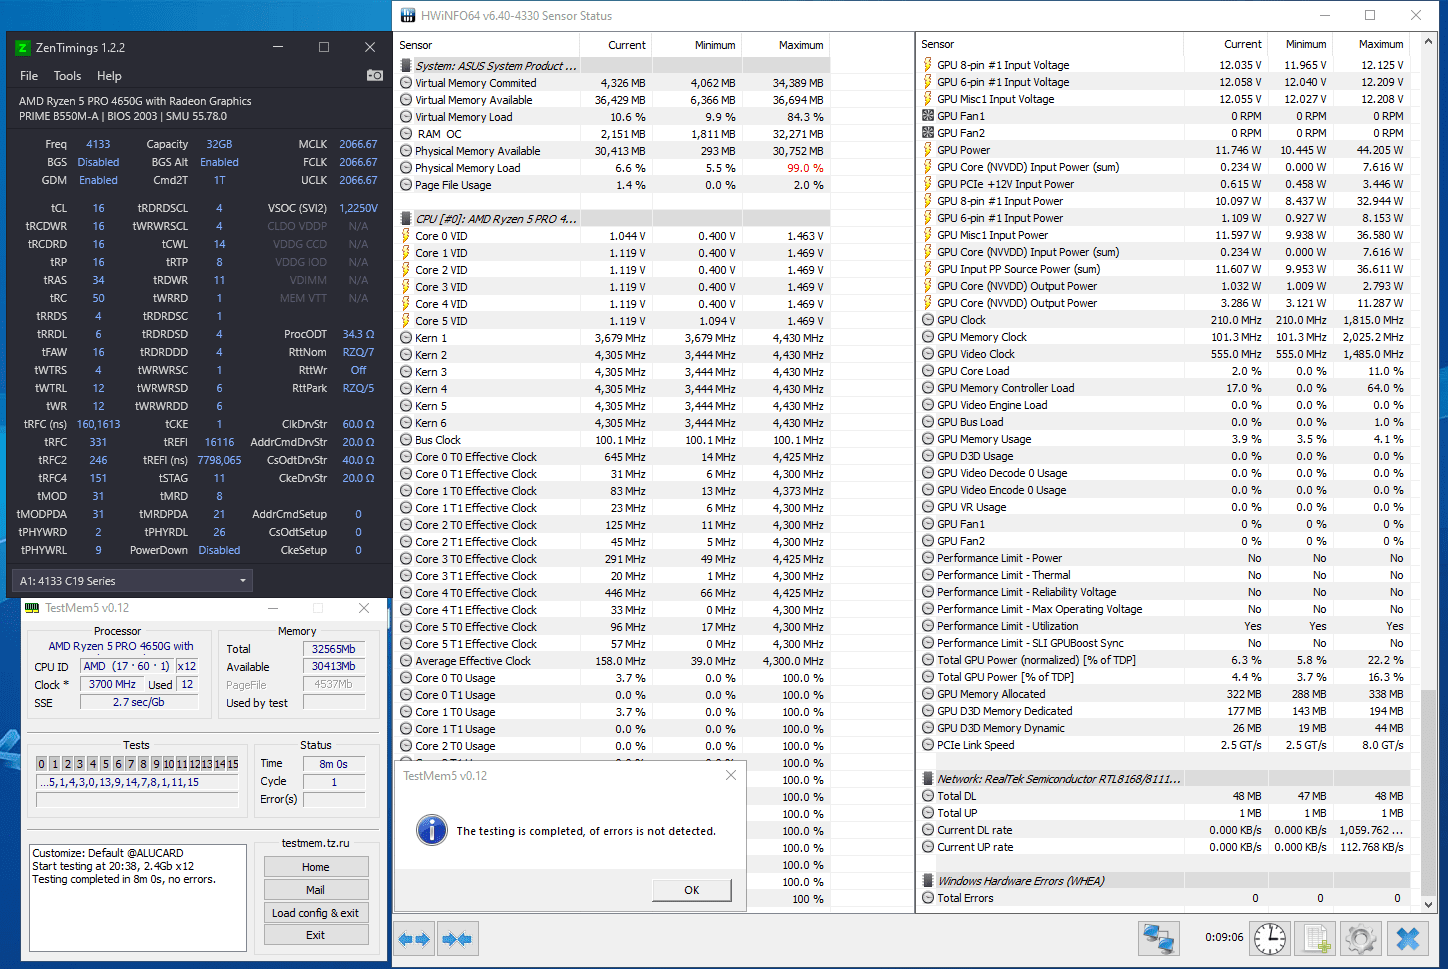The image size is (1448, 969).
Task: Click the TestMem5 log text box
Action: tap(138, 897)
